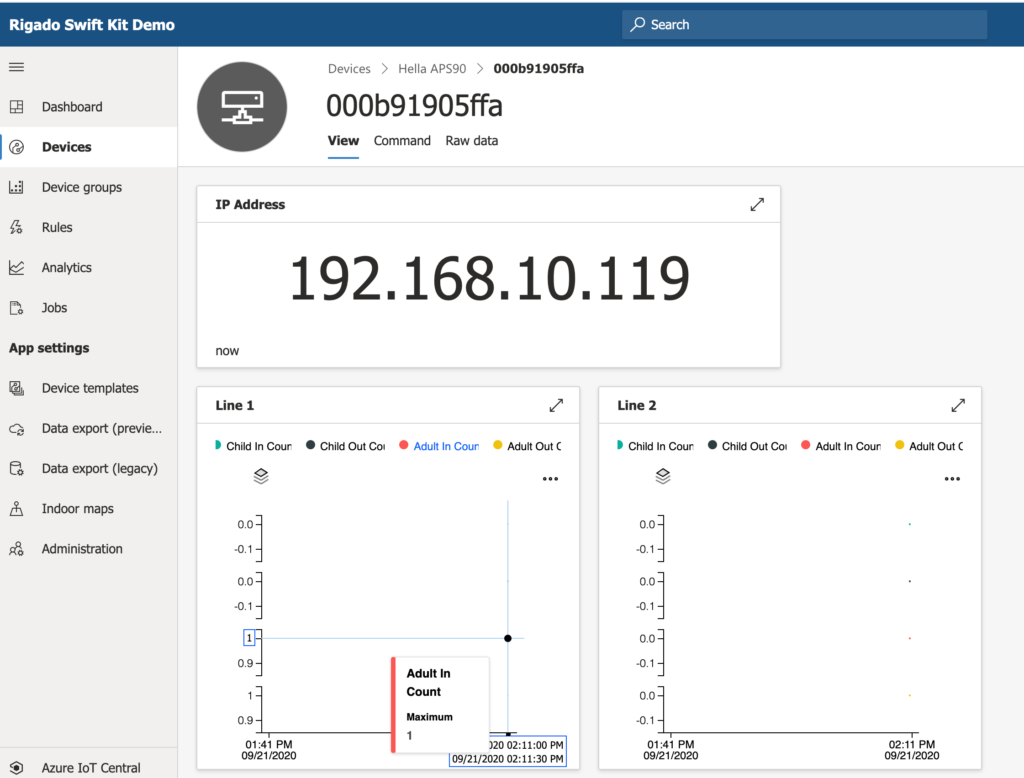Toggle Adult In Count series in Line 2
This screenshot has width=1024, height=778.
(x=840, y=446)
